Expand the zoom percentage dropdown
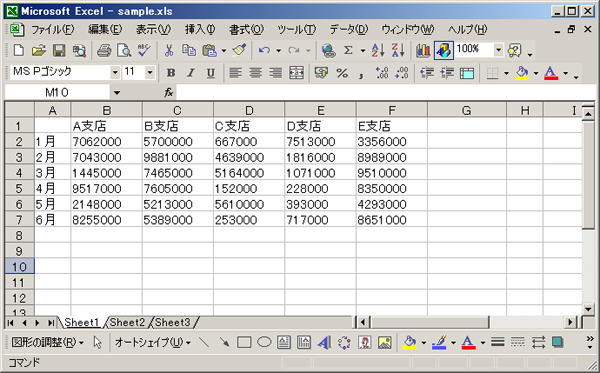The width and height of the screenshot is (600, 373). pos(498,50)
